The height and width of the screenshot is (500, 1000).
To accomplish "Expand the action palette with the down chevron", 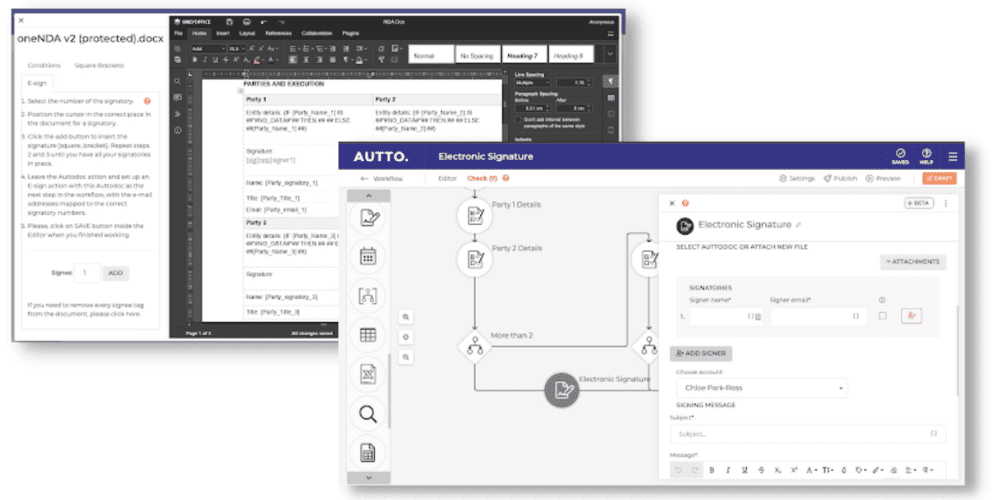I will (x=368, y=477).
